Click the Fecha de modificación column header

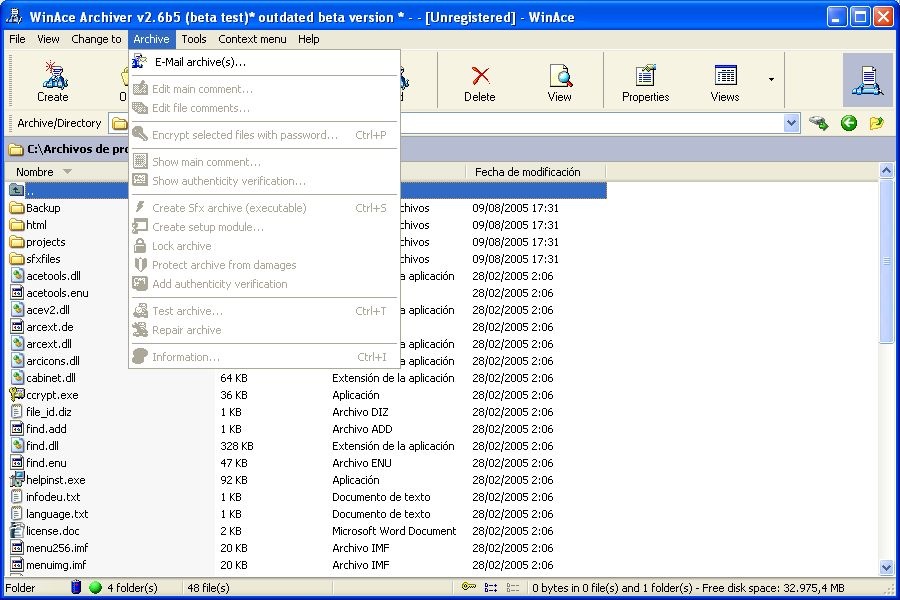click(527, 172)
